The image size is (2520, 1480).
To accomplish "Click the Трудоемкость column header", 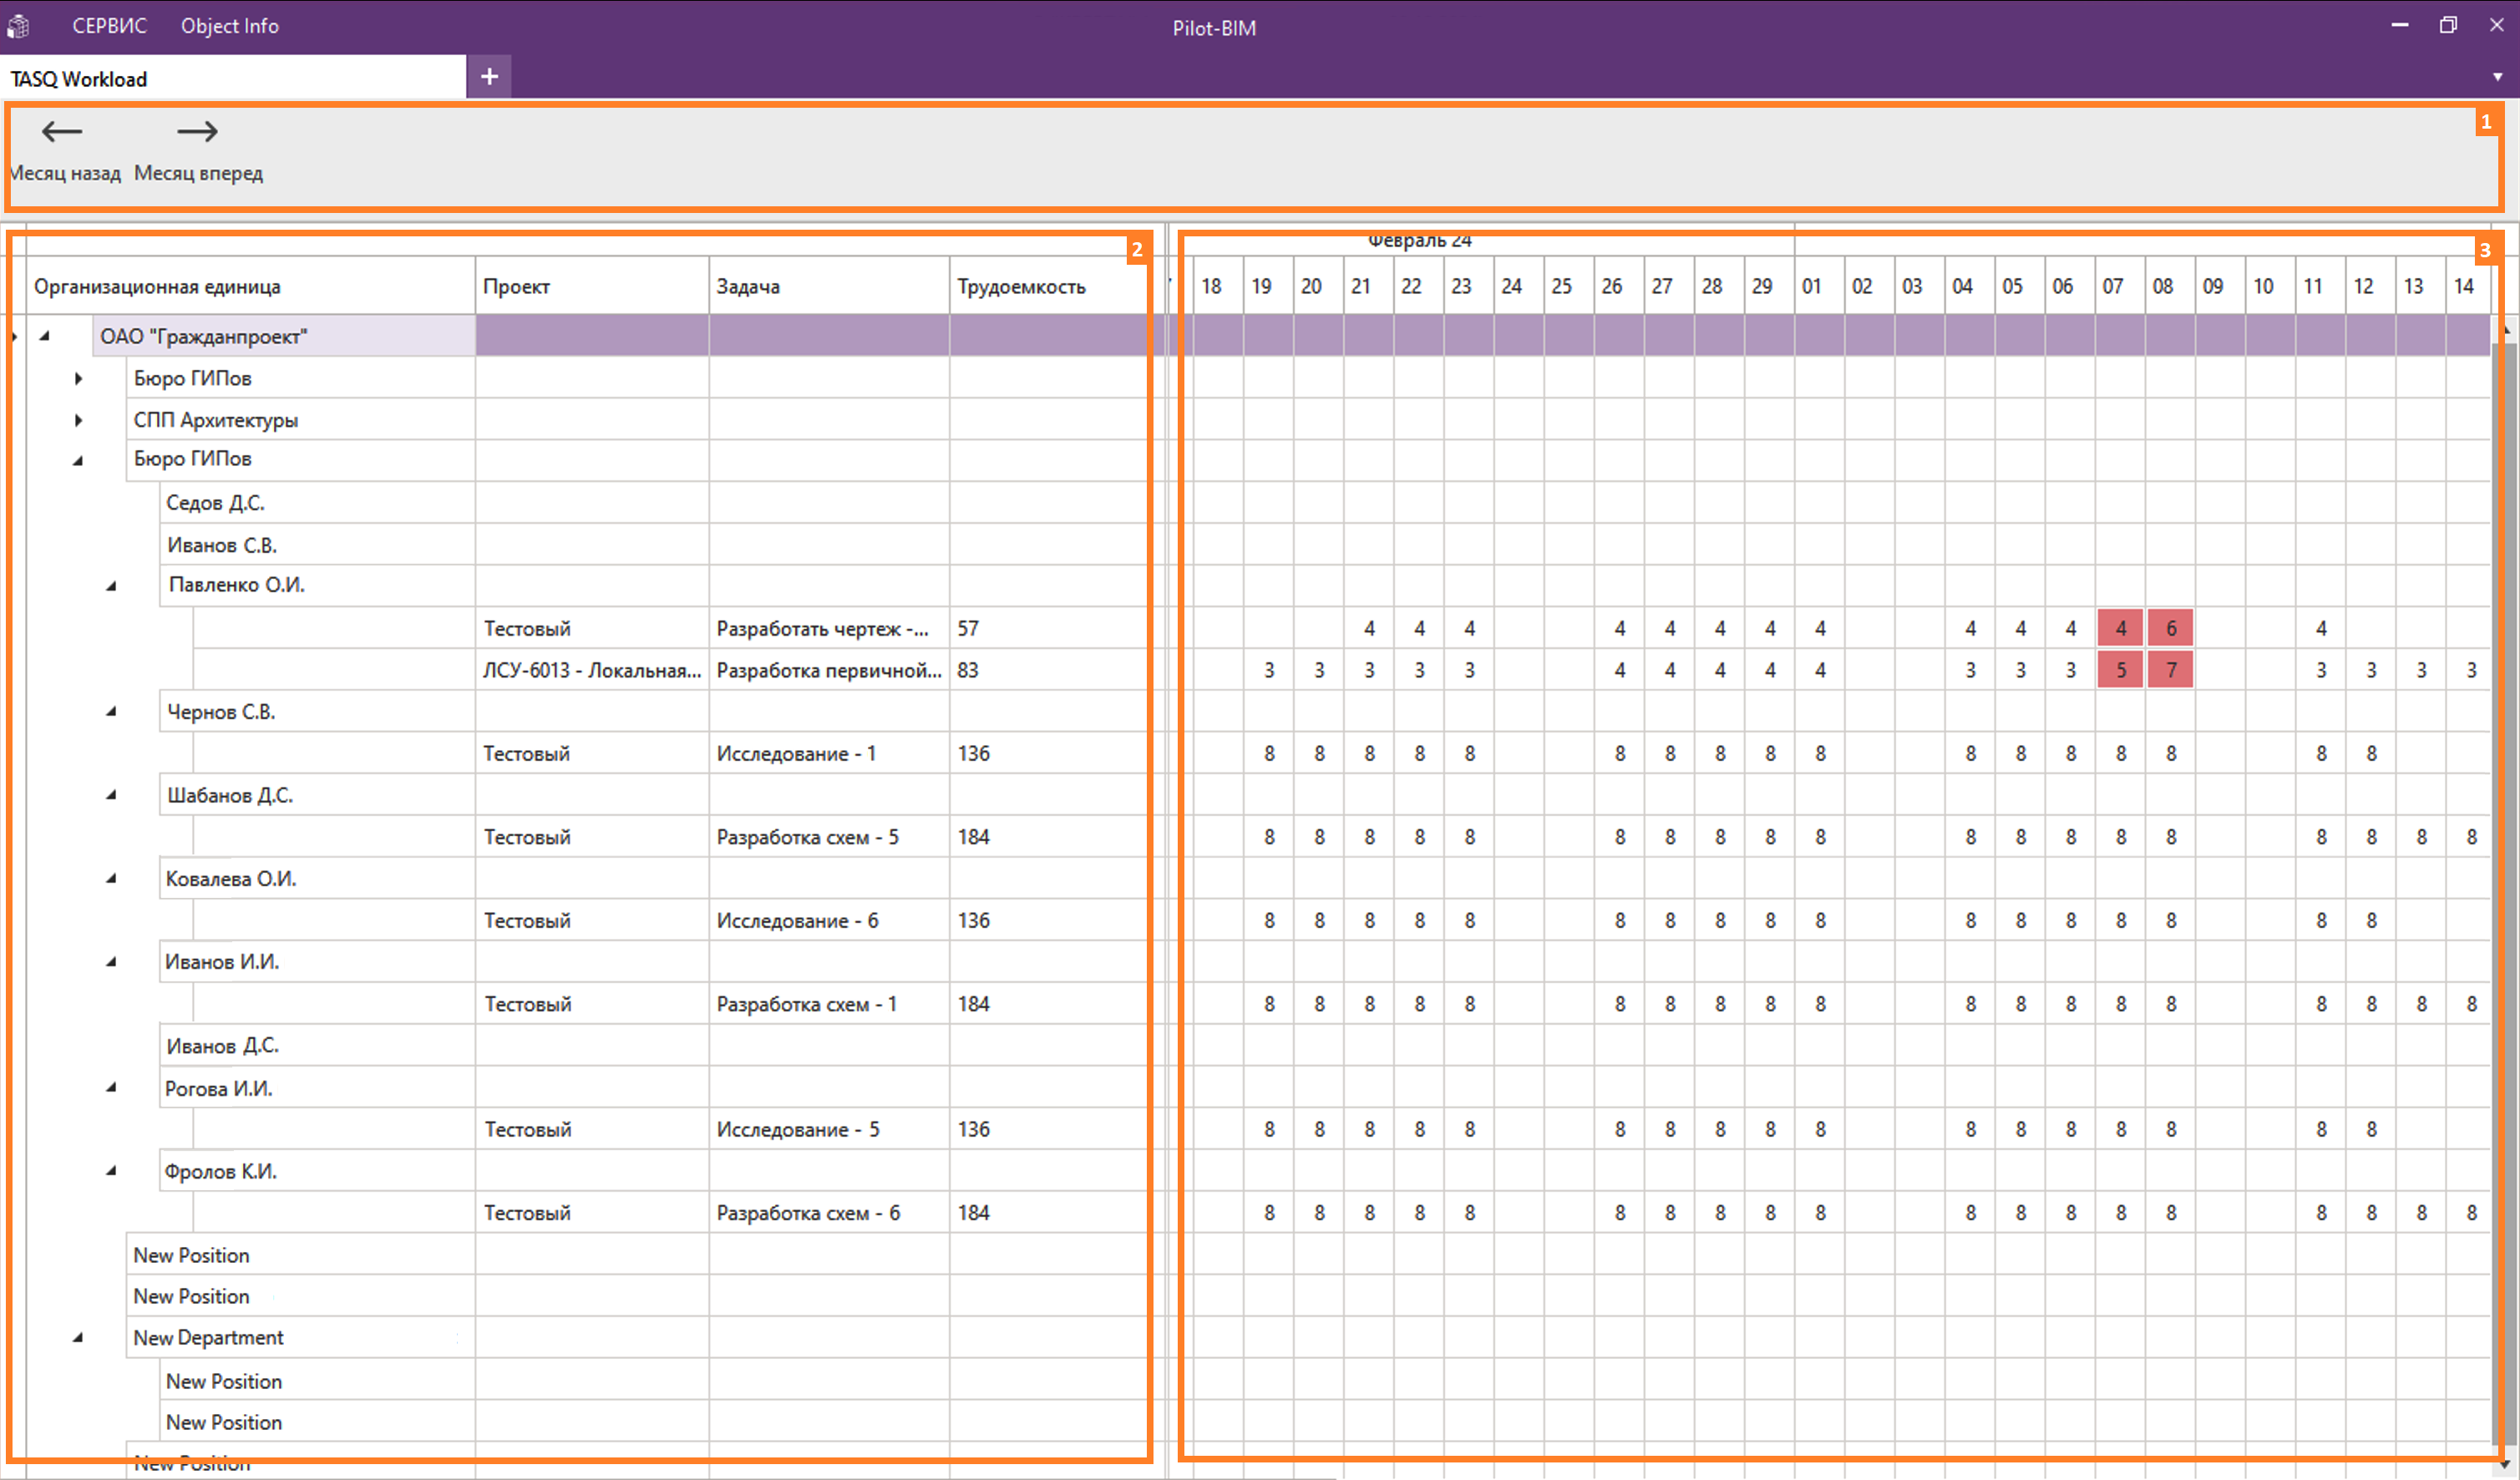I will [1021, 287].
